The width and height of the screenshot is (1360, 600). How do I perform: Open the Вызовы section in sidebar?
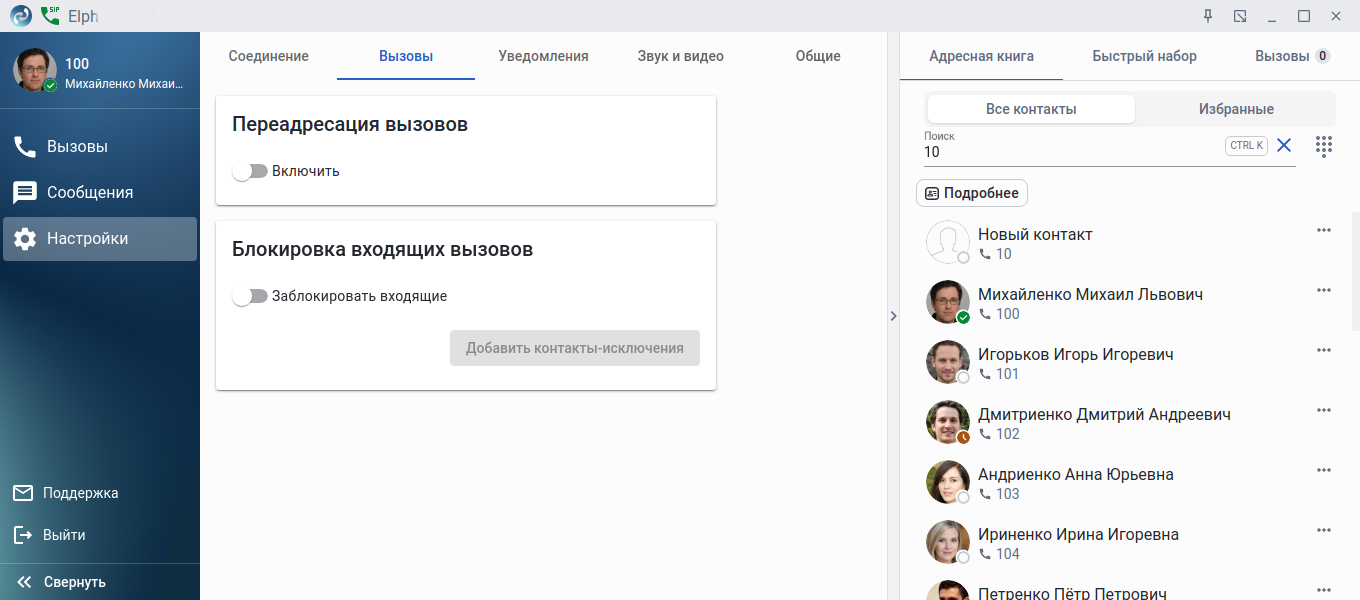click(x=99, y=147)
